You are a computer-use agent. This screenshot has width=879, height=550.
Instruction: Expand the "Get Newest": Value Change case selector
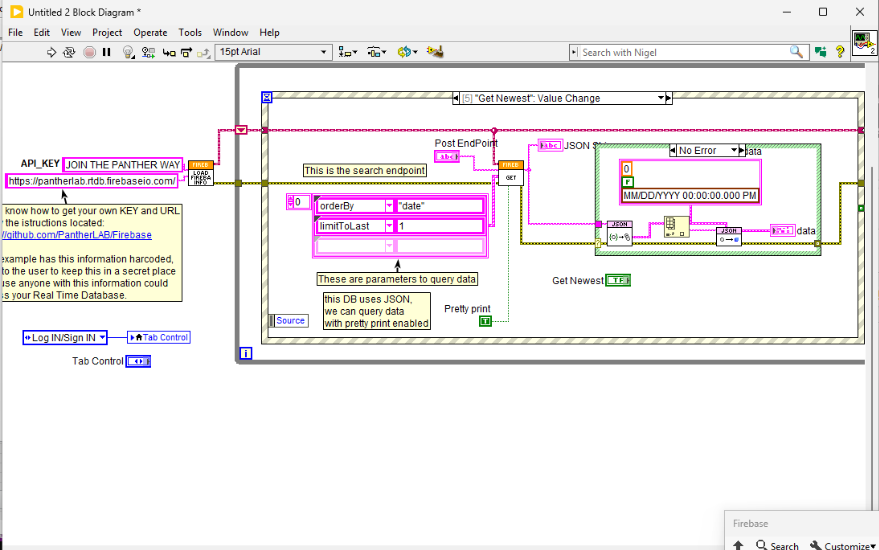pyautogui.click(x=661, y=98)
